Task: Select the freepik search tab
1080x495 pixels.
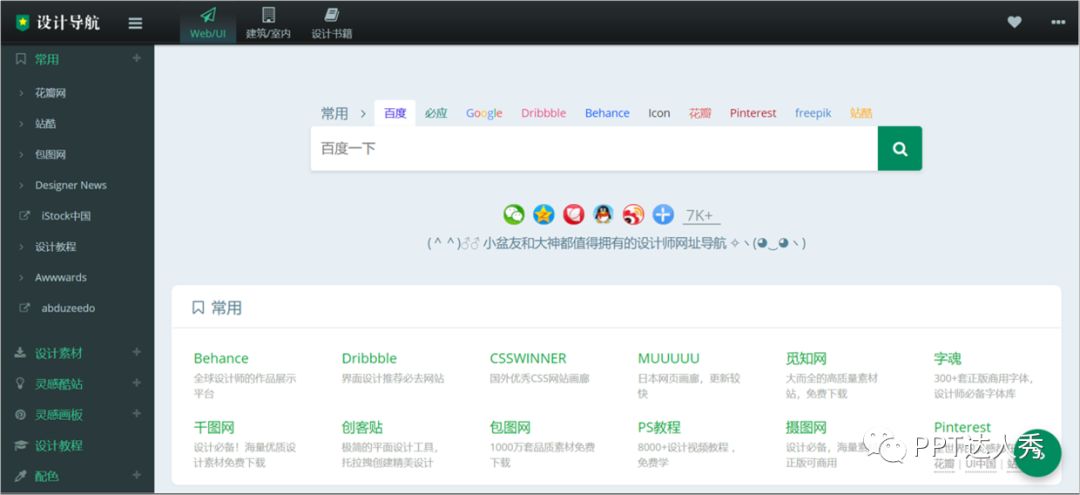Action: [813, 113]
